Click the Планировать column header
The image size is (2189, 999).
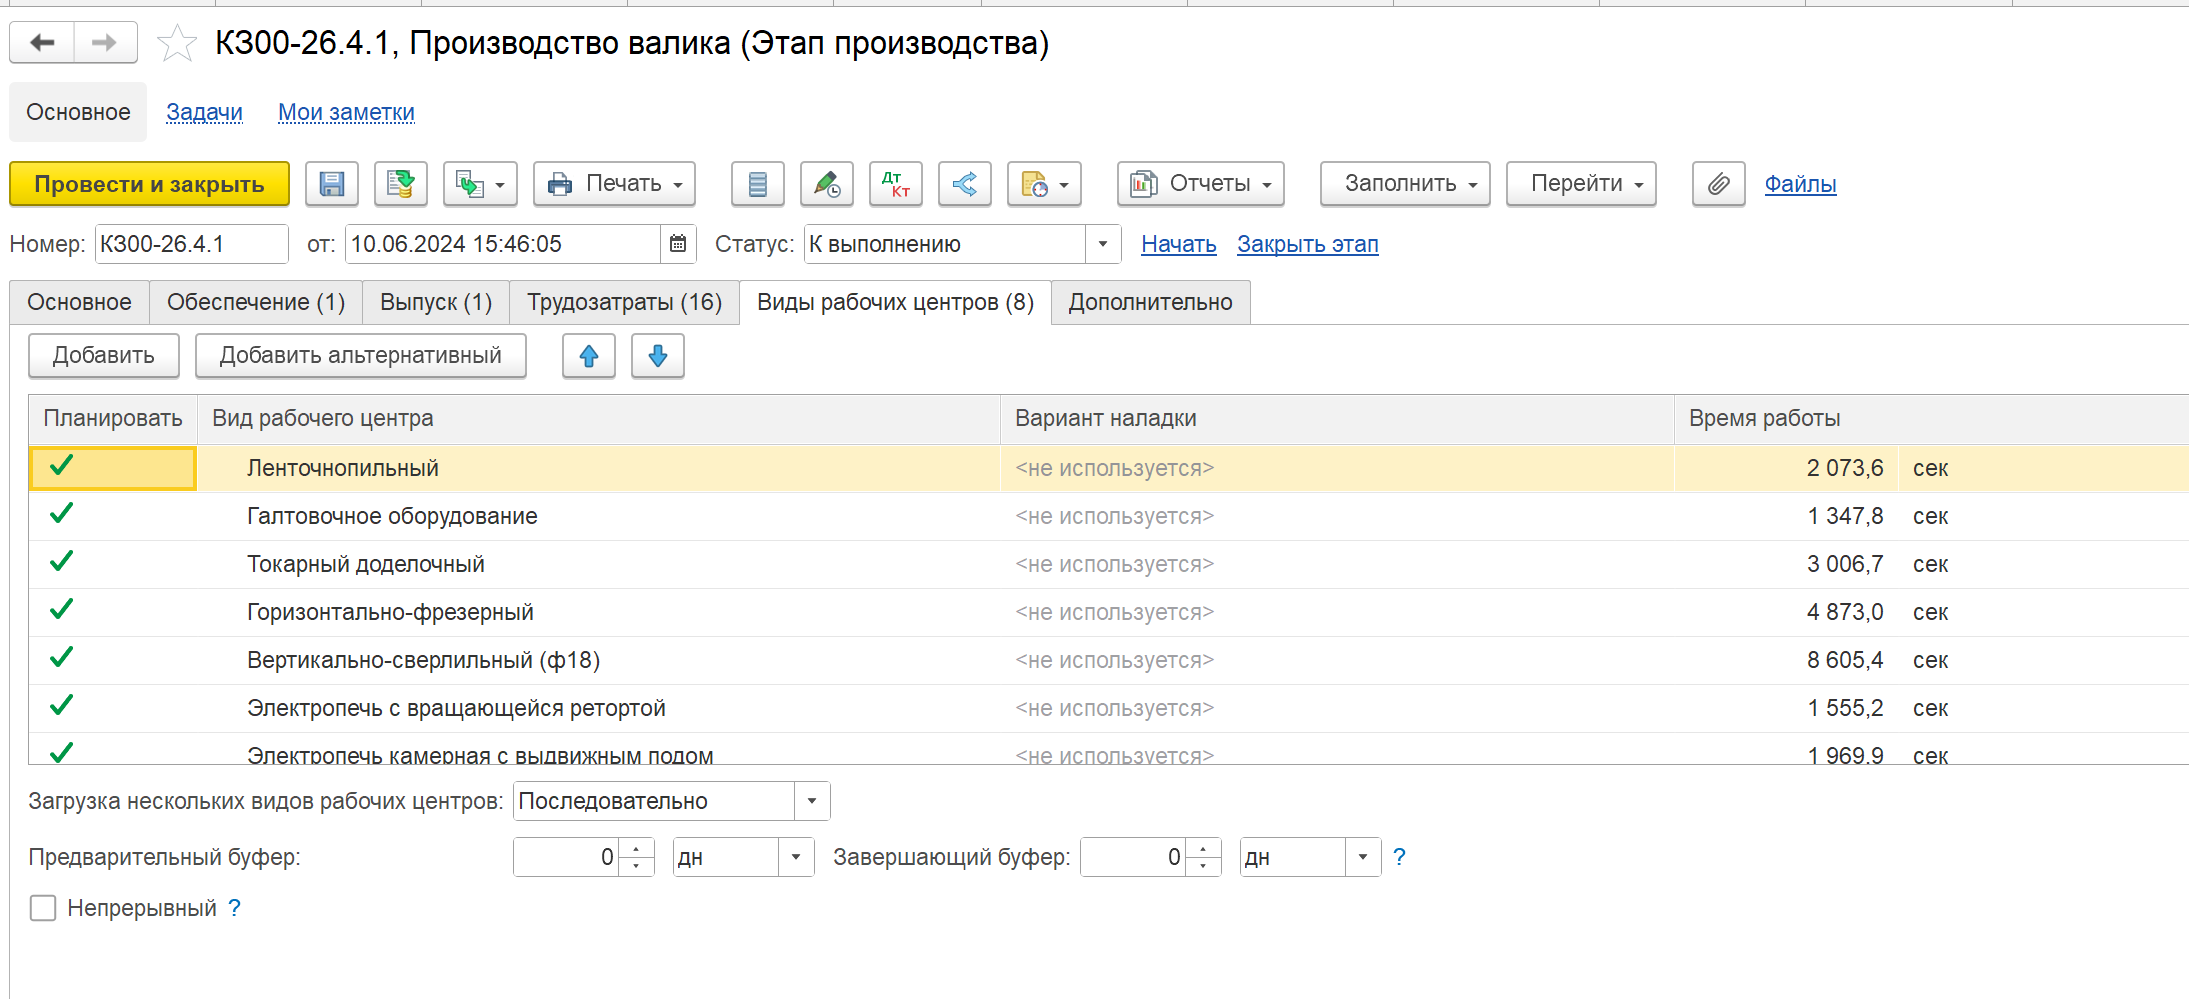tap(113, 419)
